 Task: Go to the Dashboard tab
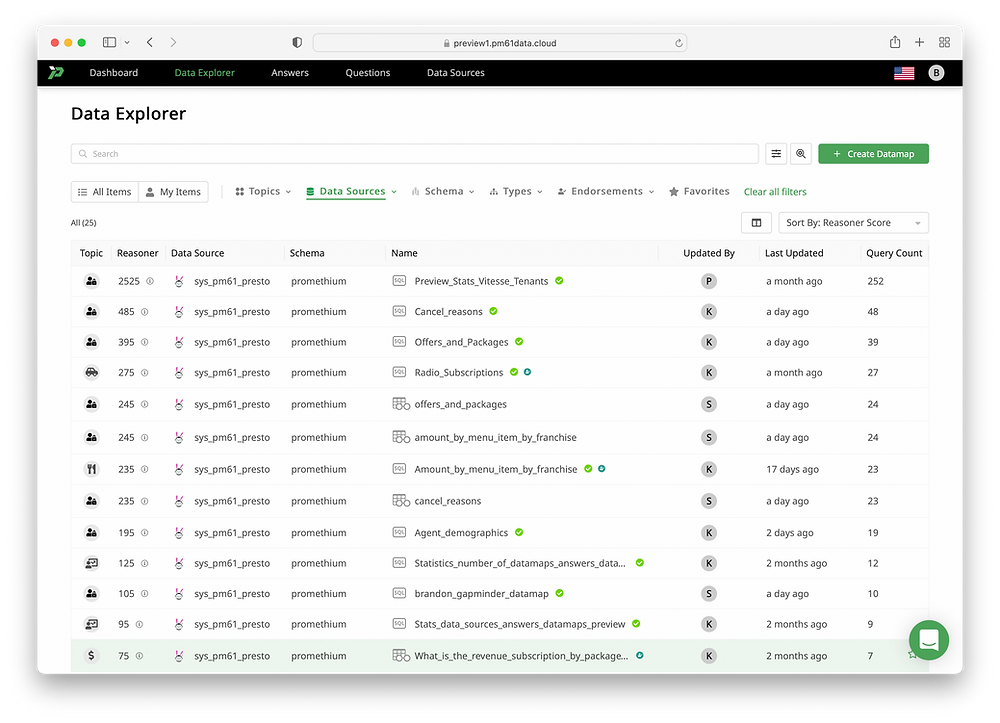pos(114,73)
